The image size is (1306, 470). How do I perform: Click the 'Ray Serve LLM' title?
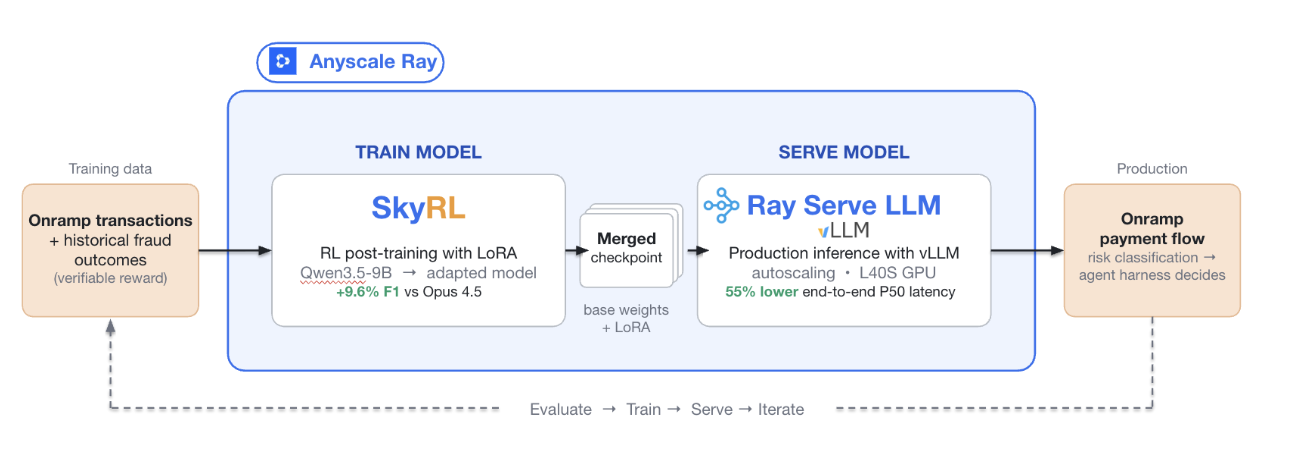click(844, 205)
